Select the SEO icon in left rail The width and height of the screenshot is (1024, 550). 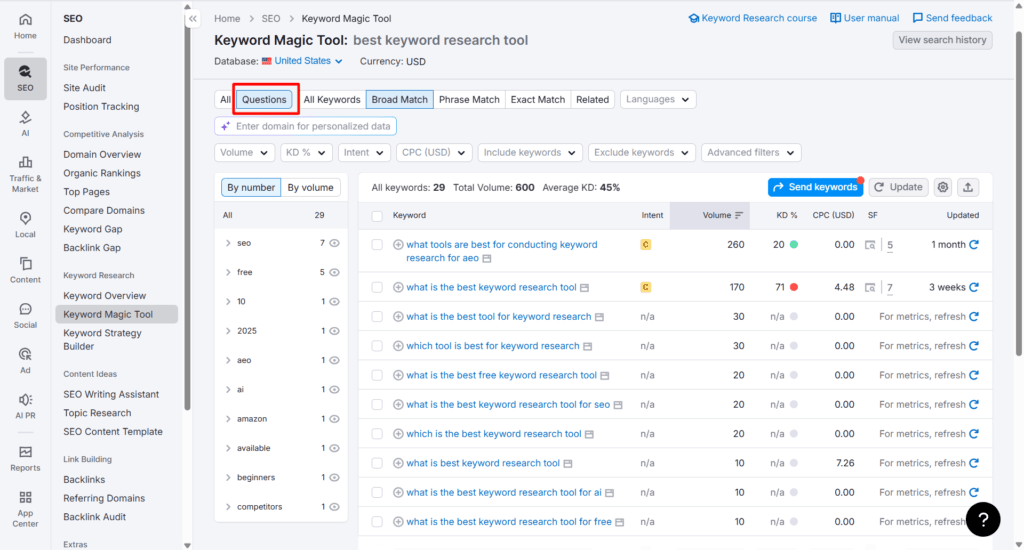pos(25,78)
